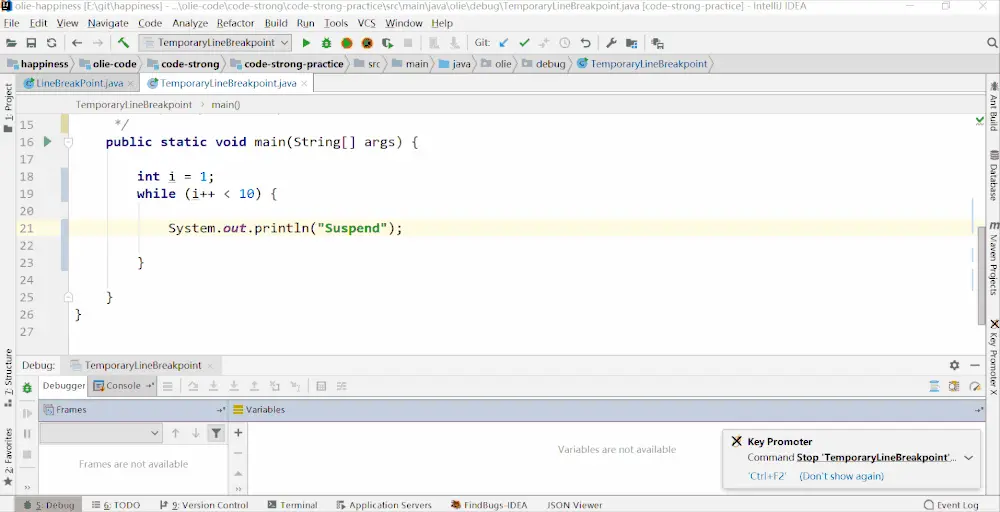Viewport: 1000px width, 512px height.
Task: Click the code-strong-practice breadcrumb
Action: (x=286, y=64)
